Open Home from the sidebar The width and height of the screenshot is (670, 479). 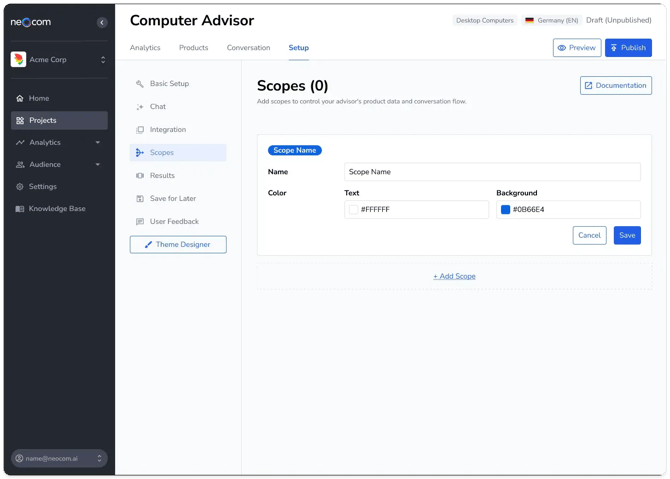39,98
